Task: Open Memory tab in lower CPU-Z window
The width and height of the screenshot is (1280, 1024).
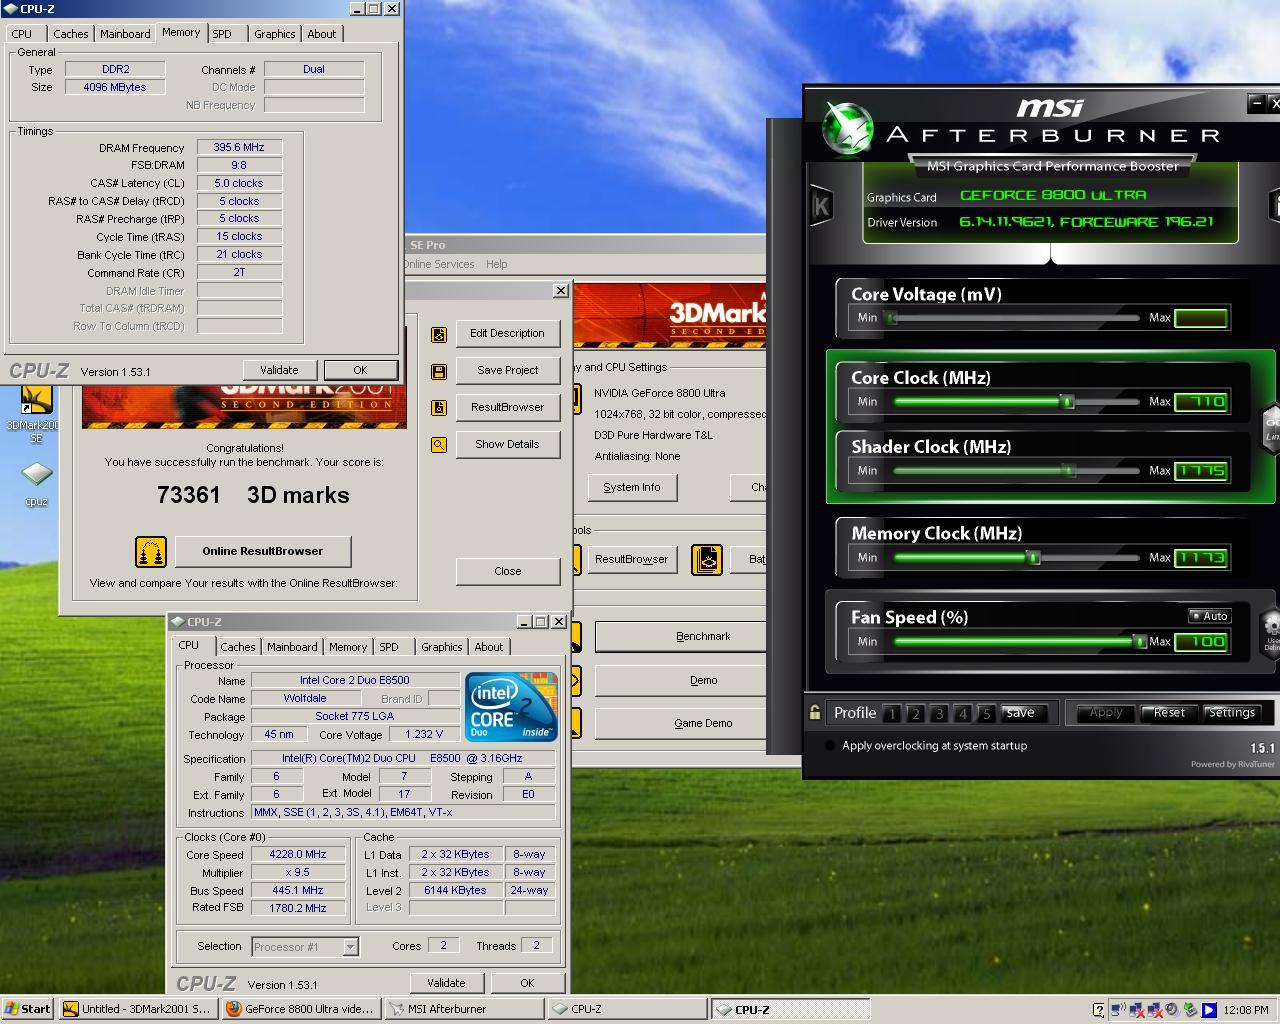Action: 347,647
